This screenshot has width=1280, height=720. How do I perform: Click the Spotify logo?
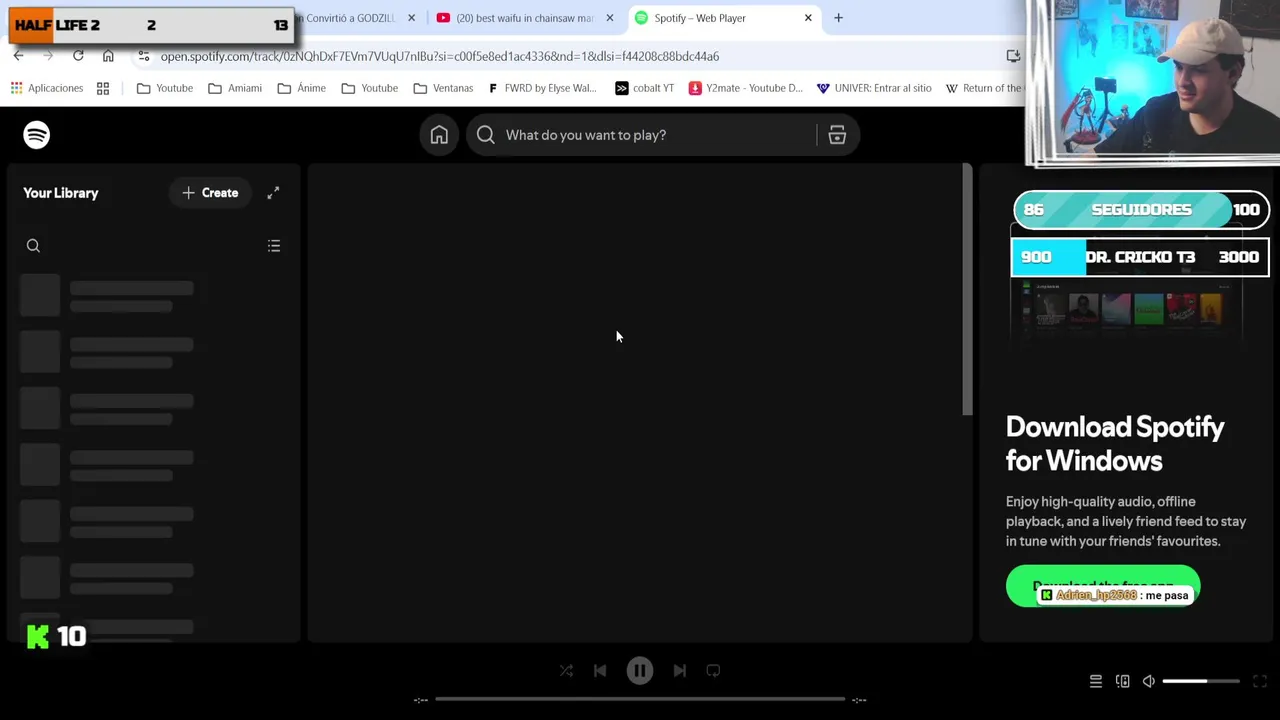click(x=36, y=135)
